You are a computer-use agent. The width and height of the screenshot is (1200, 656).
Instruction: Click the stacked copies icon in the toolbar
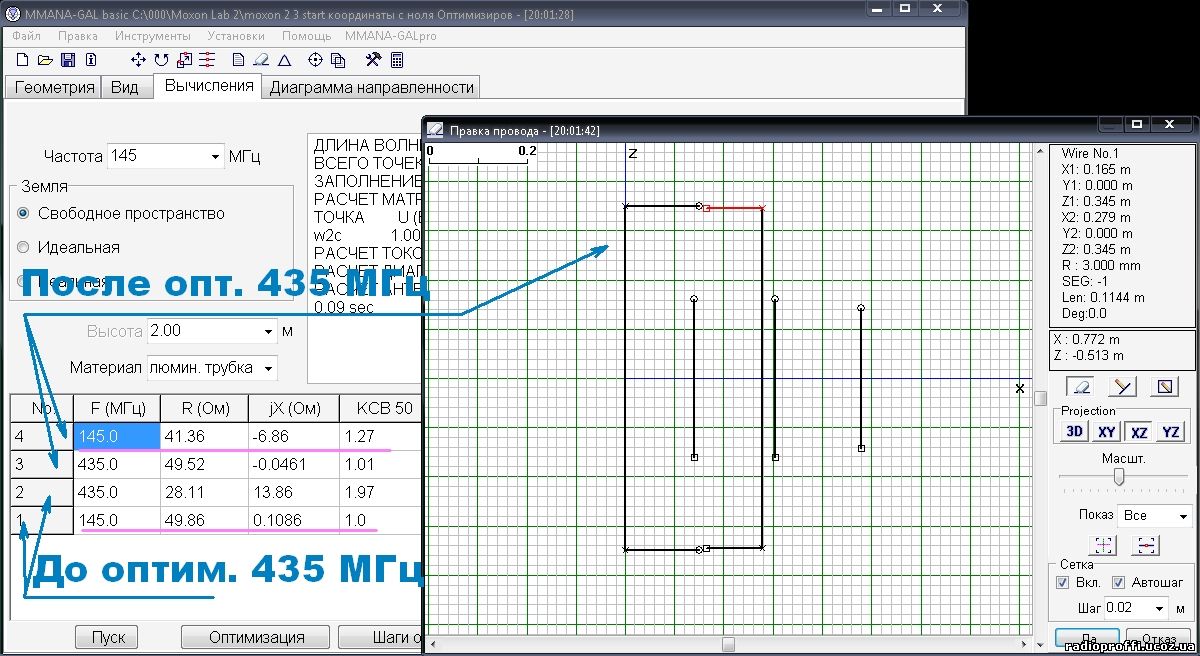pyautogui.click(x=338, y=60)
